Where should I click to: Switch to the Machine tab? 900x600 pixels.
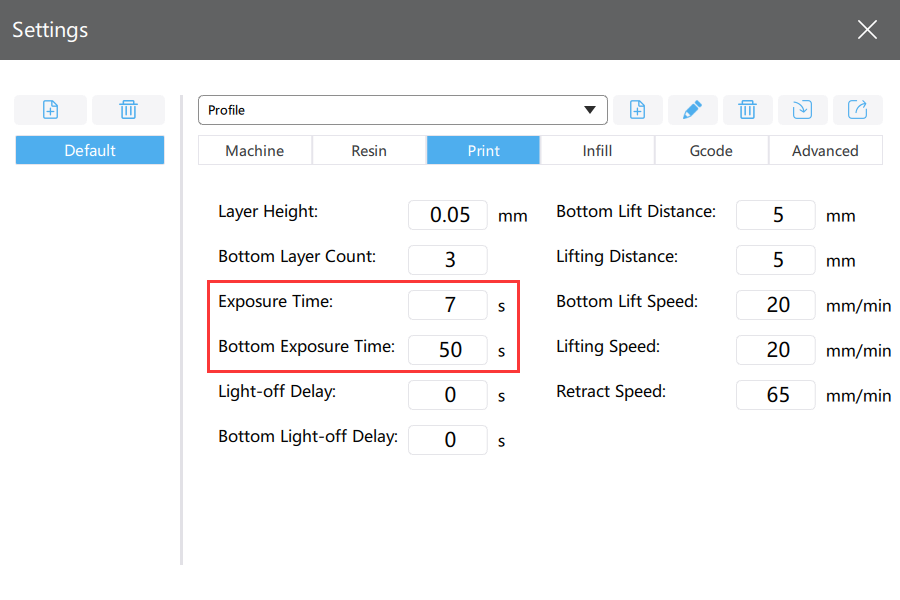coord(255,150)
